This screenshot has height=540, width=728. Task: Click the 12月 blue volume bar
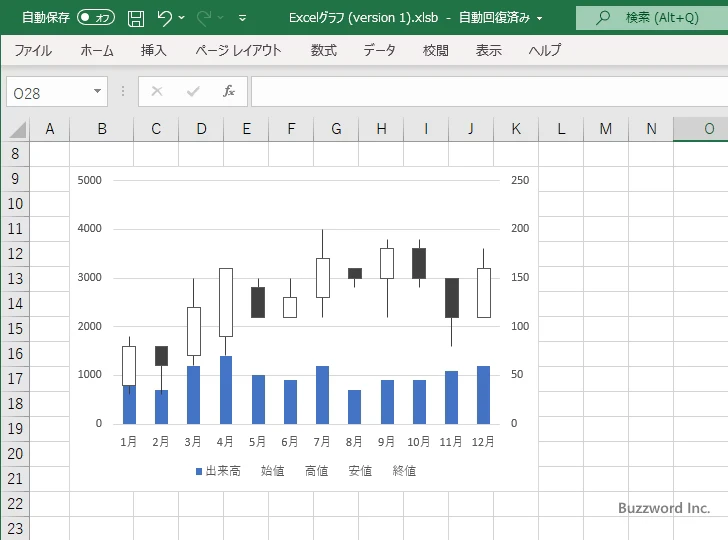(483, 395)
